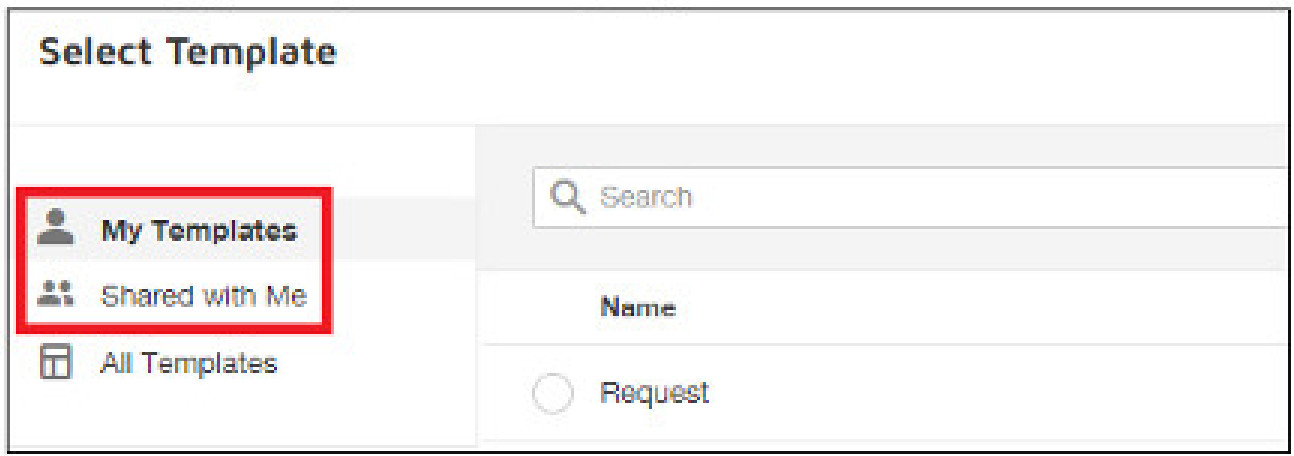Click the My Templates text label
This screenshot has height=456, width=1294.
point(199,231)
